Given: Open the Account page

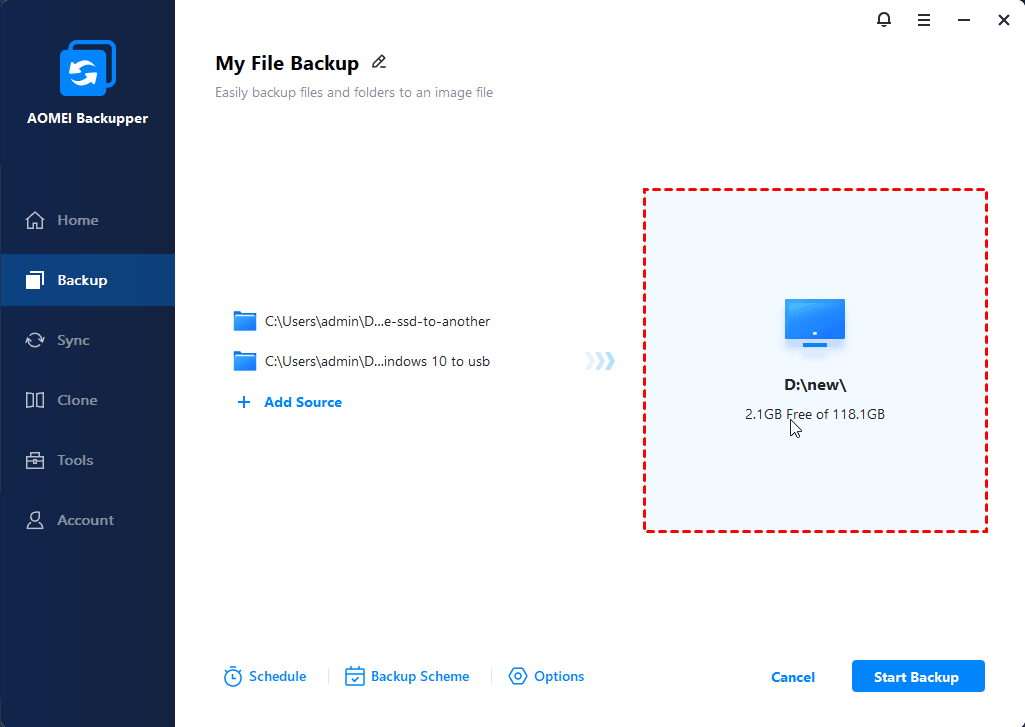Looking at the screenshot, I should 85,520.
